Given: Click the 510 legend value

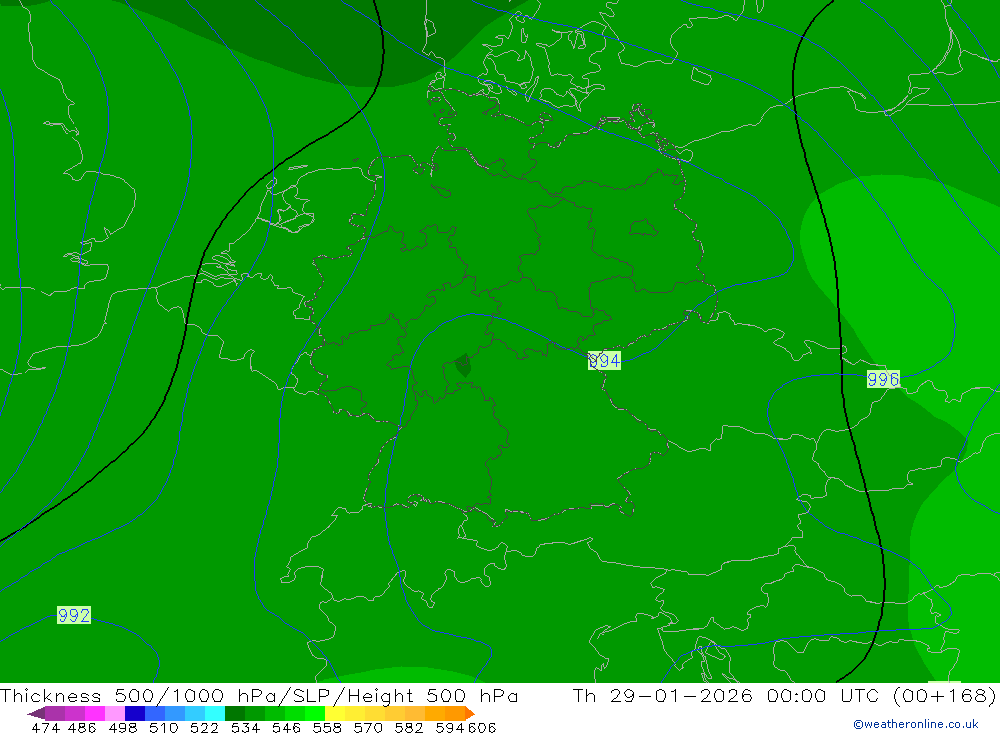Looking at the screenshot, I should (164, 727).
